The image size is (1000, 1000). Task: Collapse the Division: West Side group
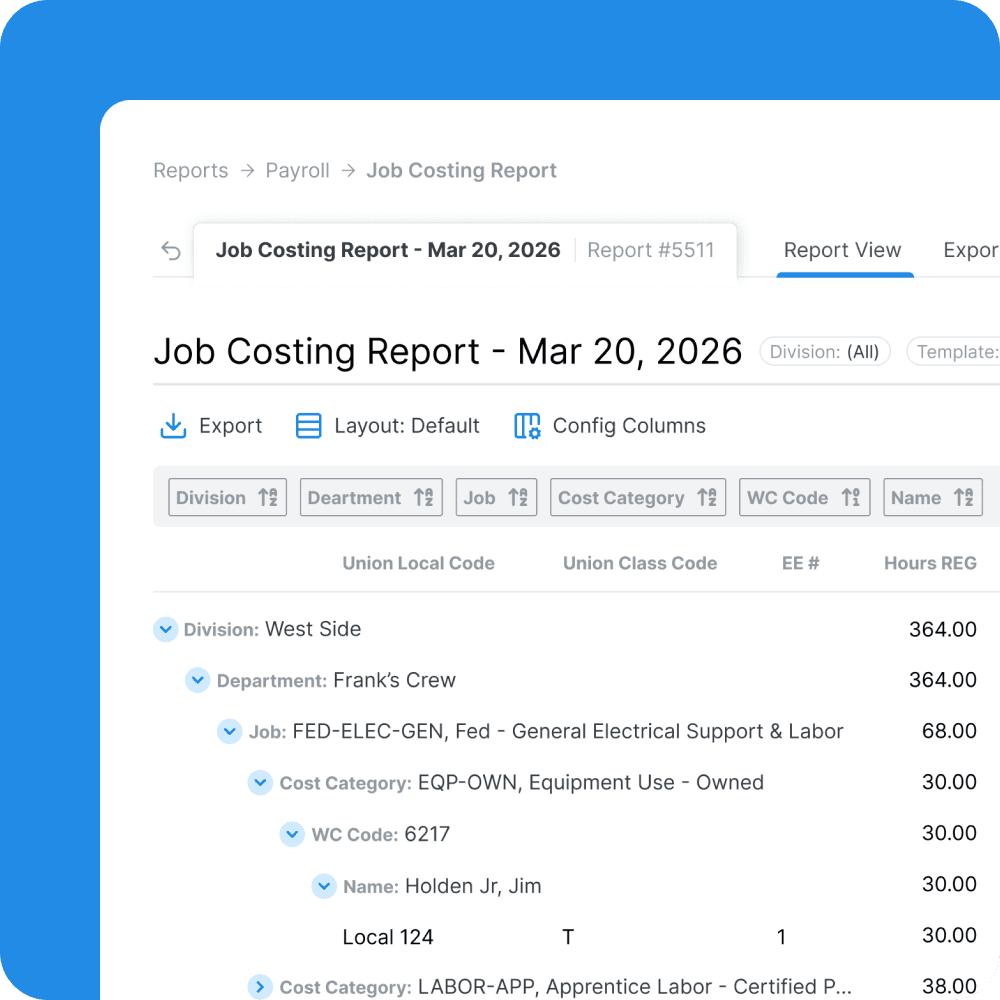(166, 629)
